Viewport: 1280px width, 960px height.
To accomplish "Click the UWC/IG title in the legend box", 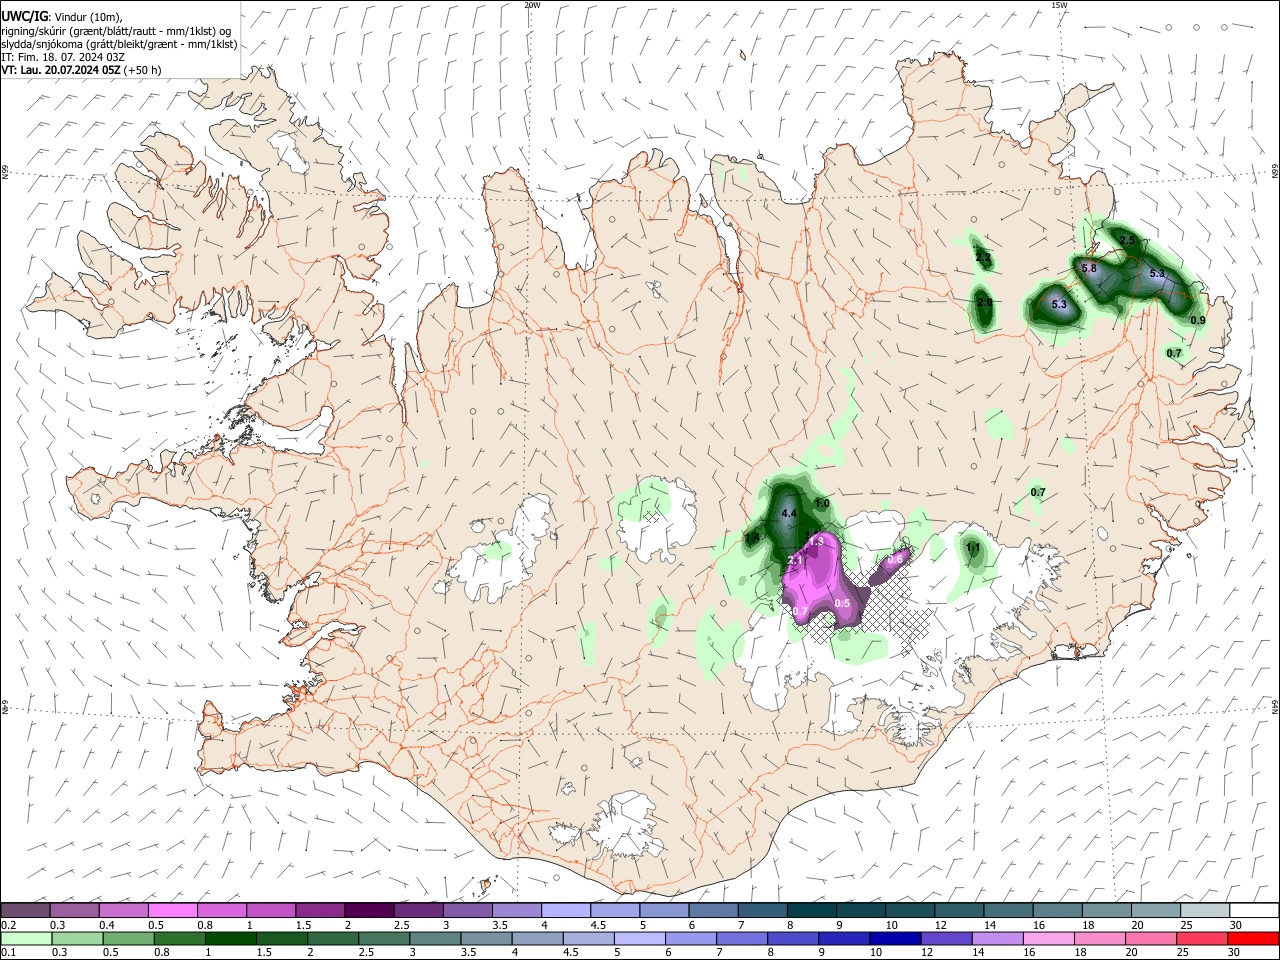I will coord(23,16).
